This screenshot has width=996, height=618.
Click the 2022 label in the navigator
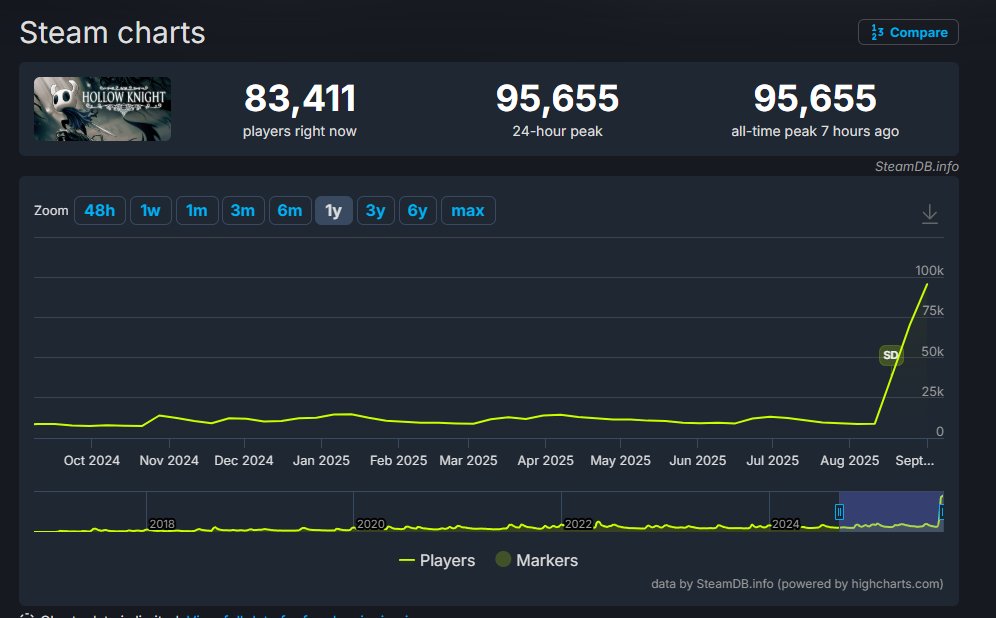[578, 524]
